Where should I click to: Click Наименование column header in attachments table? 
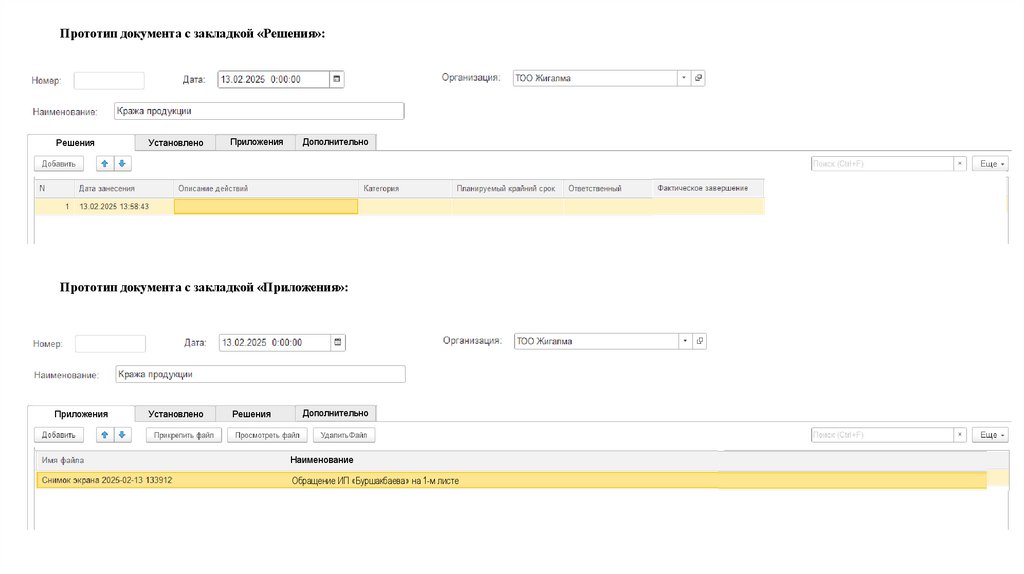[322, 460]
